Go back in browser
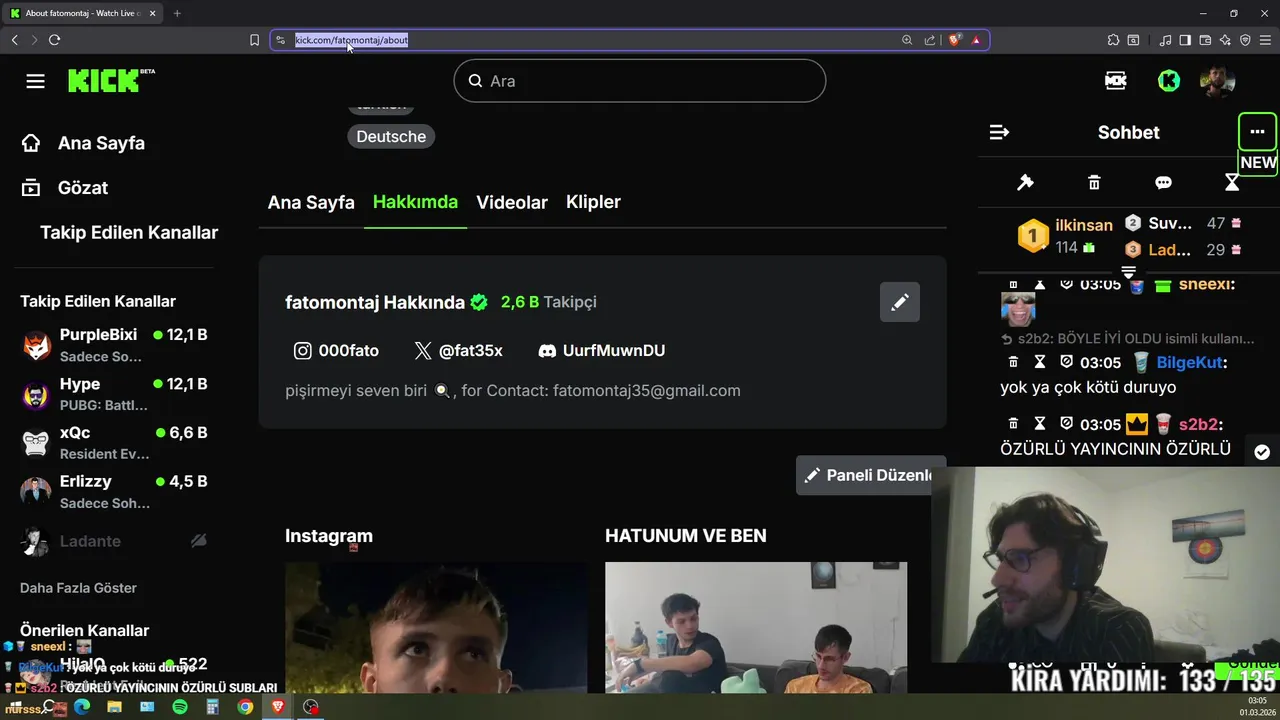Image resolution: width=1280 pixels, height=720 pixels. coord(14,40)
